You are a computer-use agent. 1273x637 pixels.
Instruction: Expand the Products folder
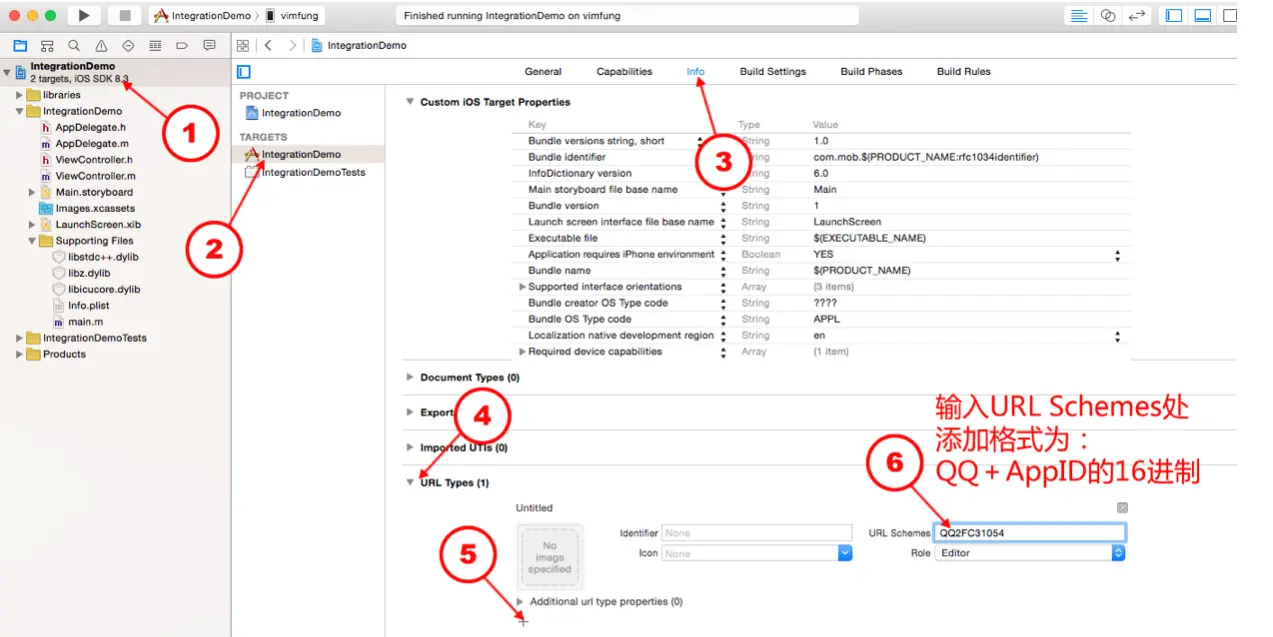pos(19,354)
